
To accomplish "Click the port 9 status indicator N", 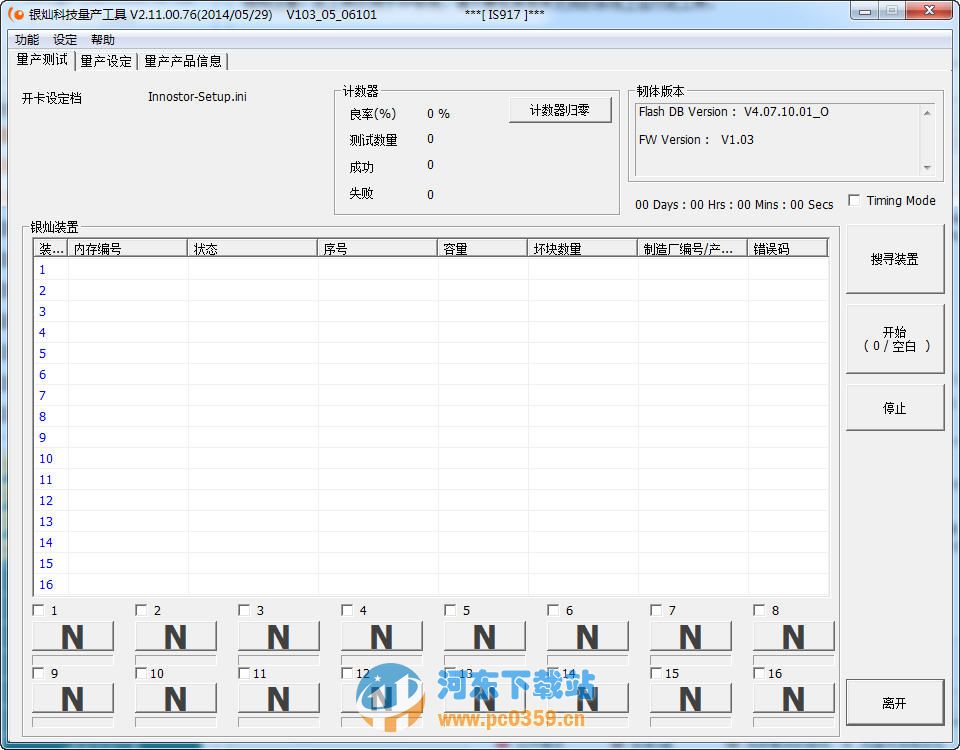I will coord(73,700).
